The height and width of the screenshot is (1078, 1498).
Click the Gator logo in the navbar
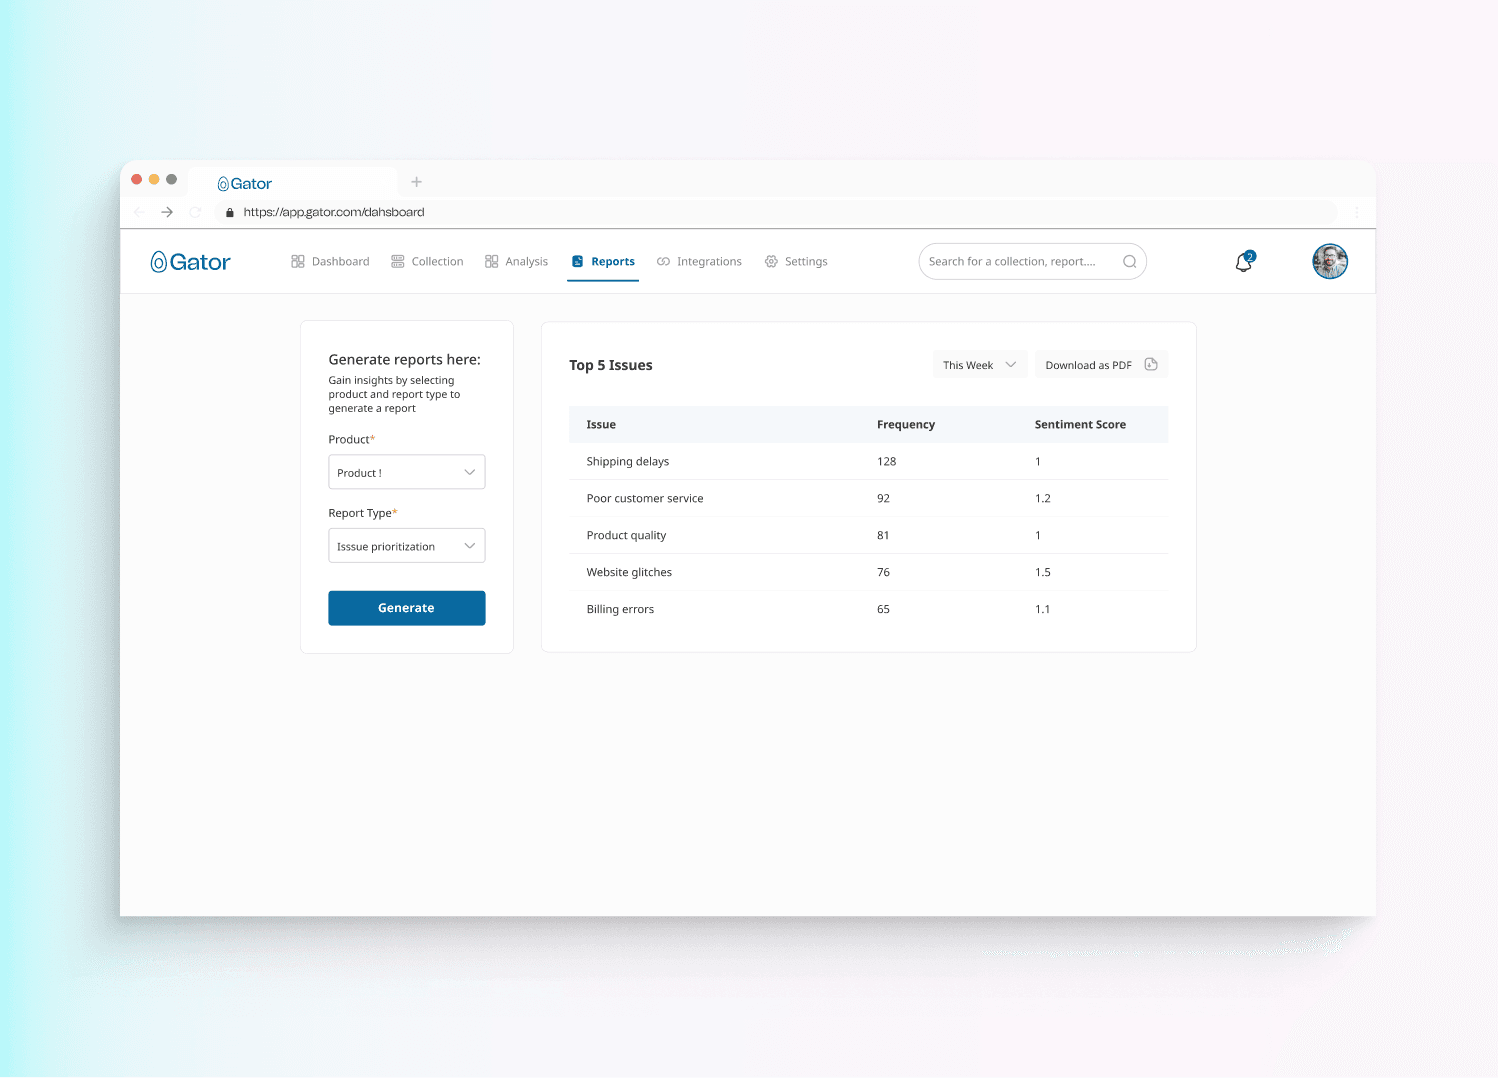tap(191, 262)
